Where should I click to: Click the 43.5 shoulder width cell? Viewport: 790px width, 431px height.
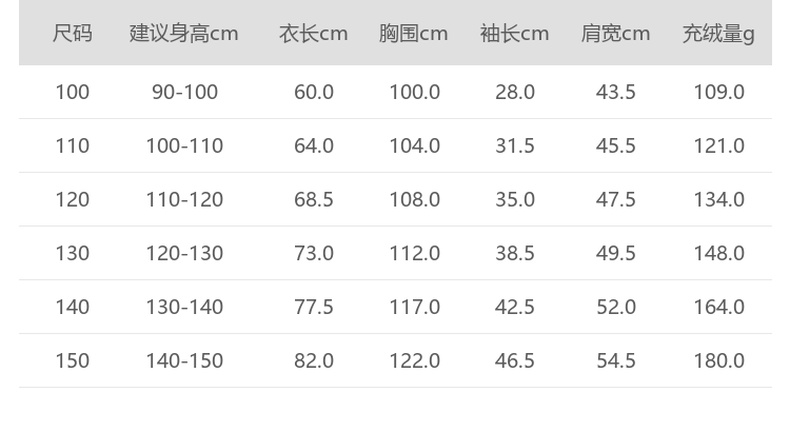pos(615,92)
